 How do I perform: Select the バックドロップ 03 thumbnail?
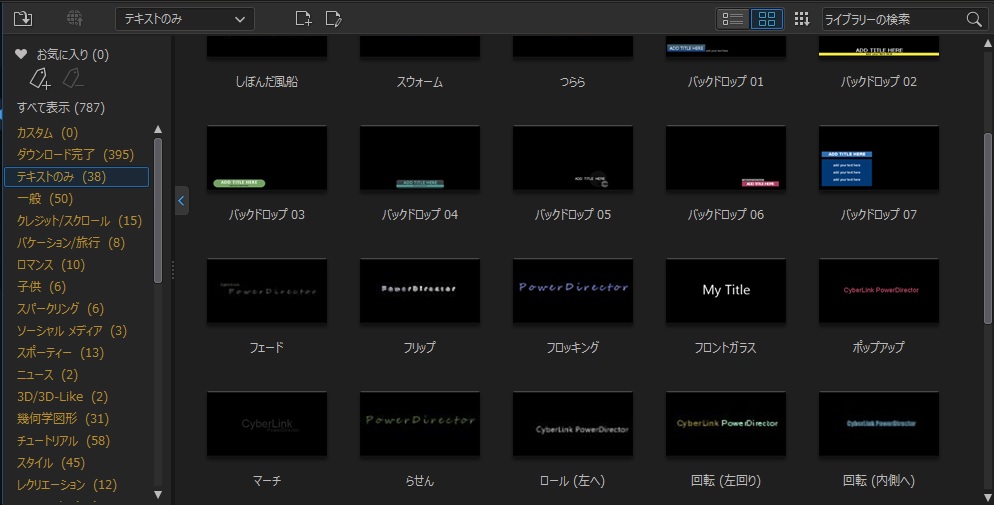pyautogui.click(x=267, y=158)
